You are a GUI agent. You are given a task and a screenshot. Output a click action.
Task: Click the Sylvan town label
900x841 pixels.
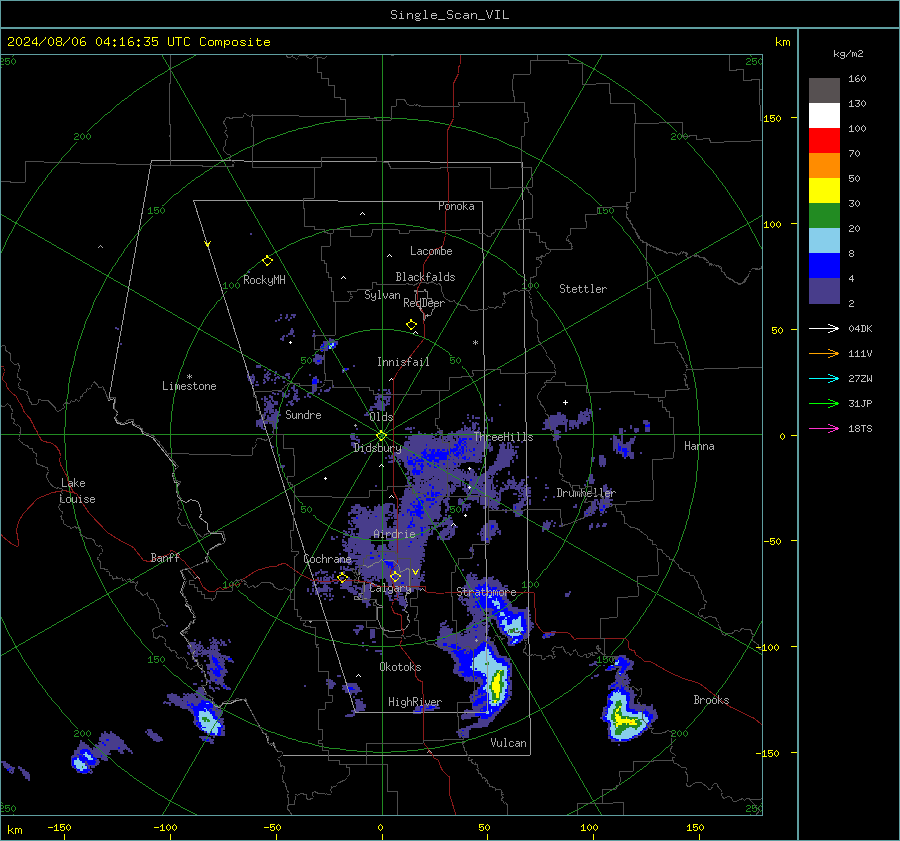382,295
